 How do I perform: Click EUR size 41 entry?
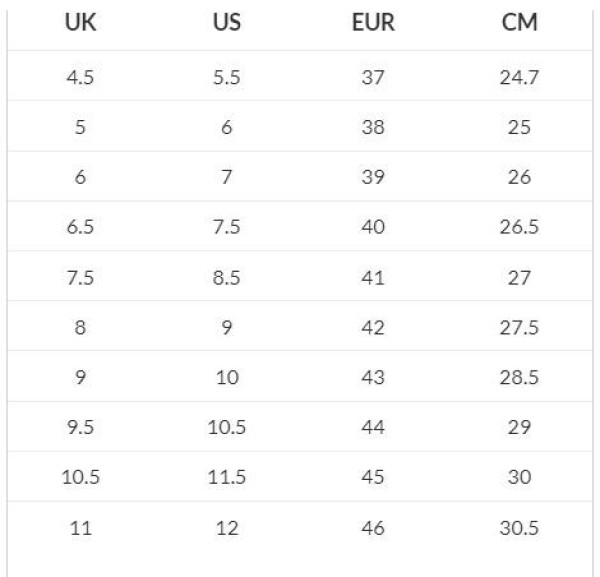coord(373,277)
